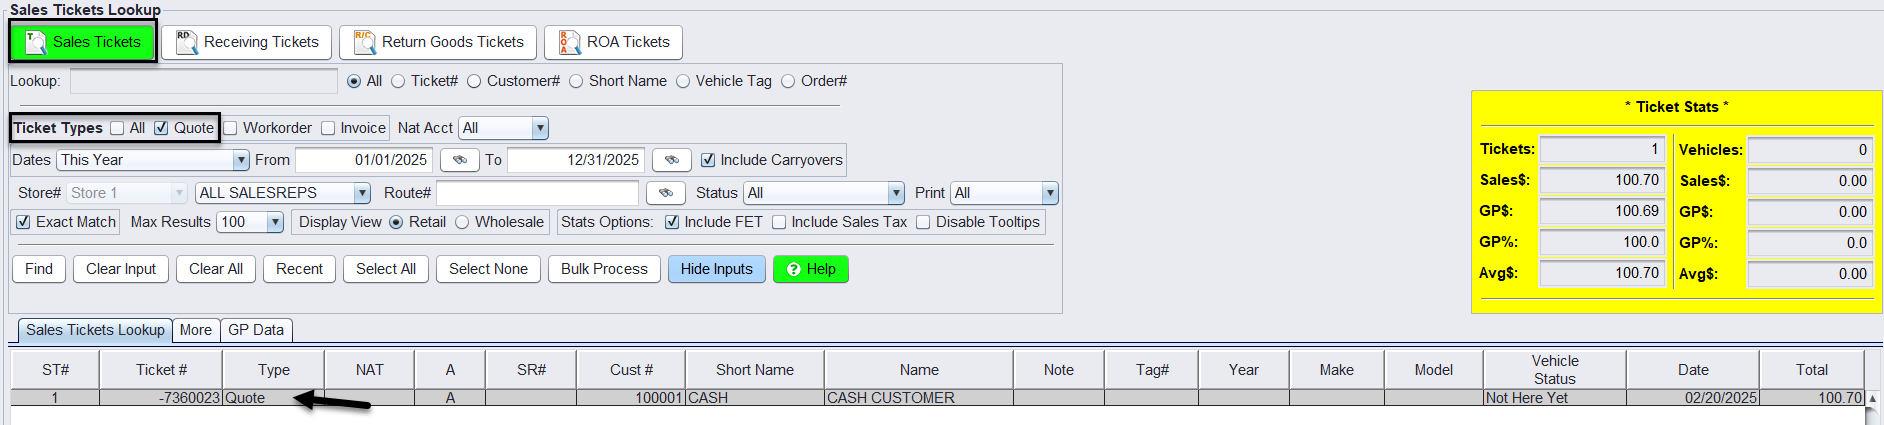This screenshot has width=1884, height=425.
Task: Click the Route# lookup icon
Action: tap(665, 193)
